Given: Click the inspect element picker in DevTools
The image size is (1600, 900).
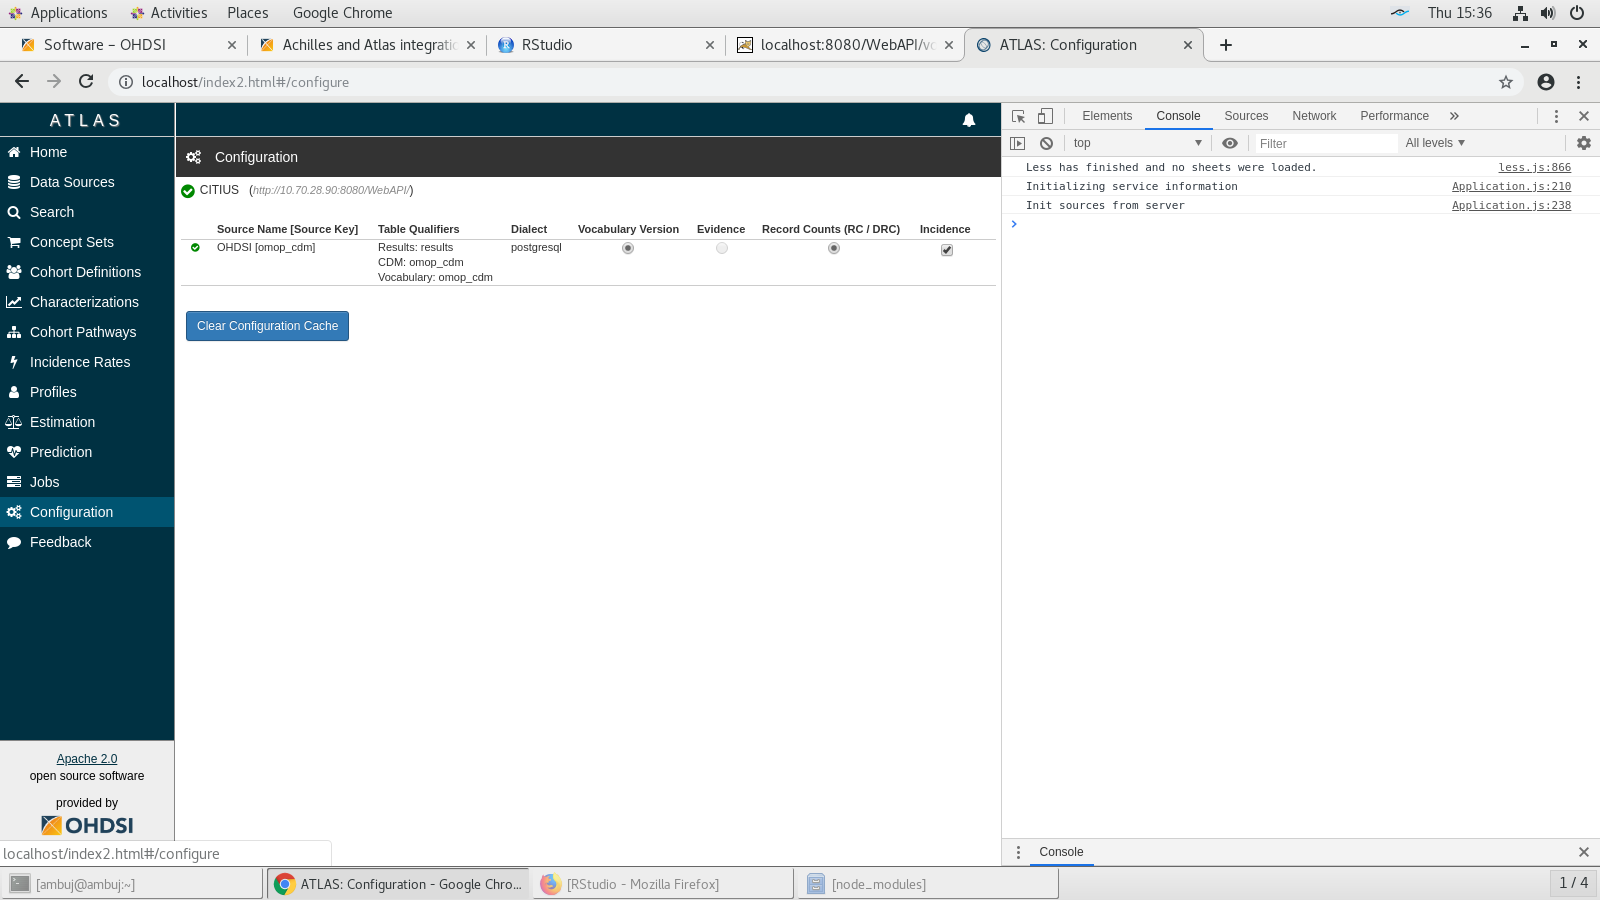Looking at the screenshot, I should (1018, 116).
